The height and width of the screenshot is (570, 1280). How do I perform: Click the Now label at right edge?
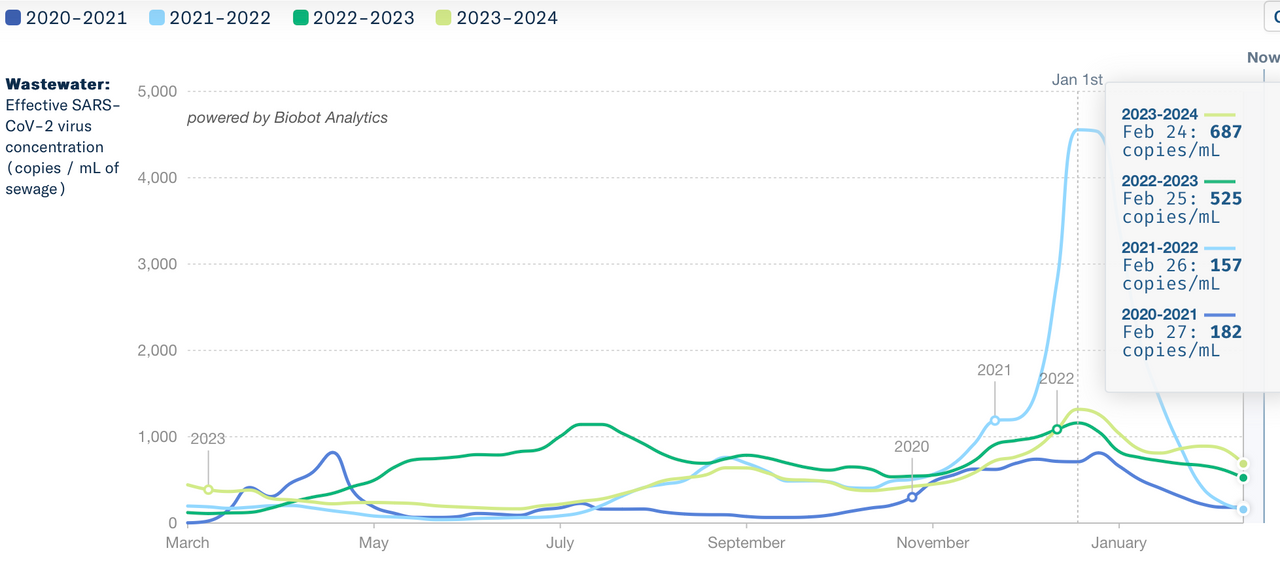pyautogui.click(x=1263, y=58)
